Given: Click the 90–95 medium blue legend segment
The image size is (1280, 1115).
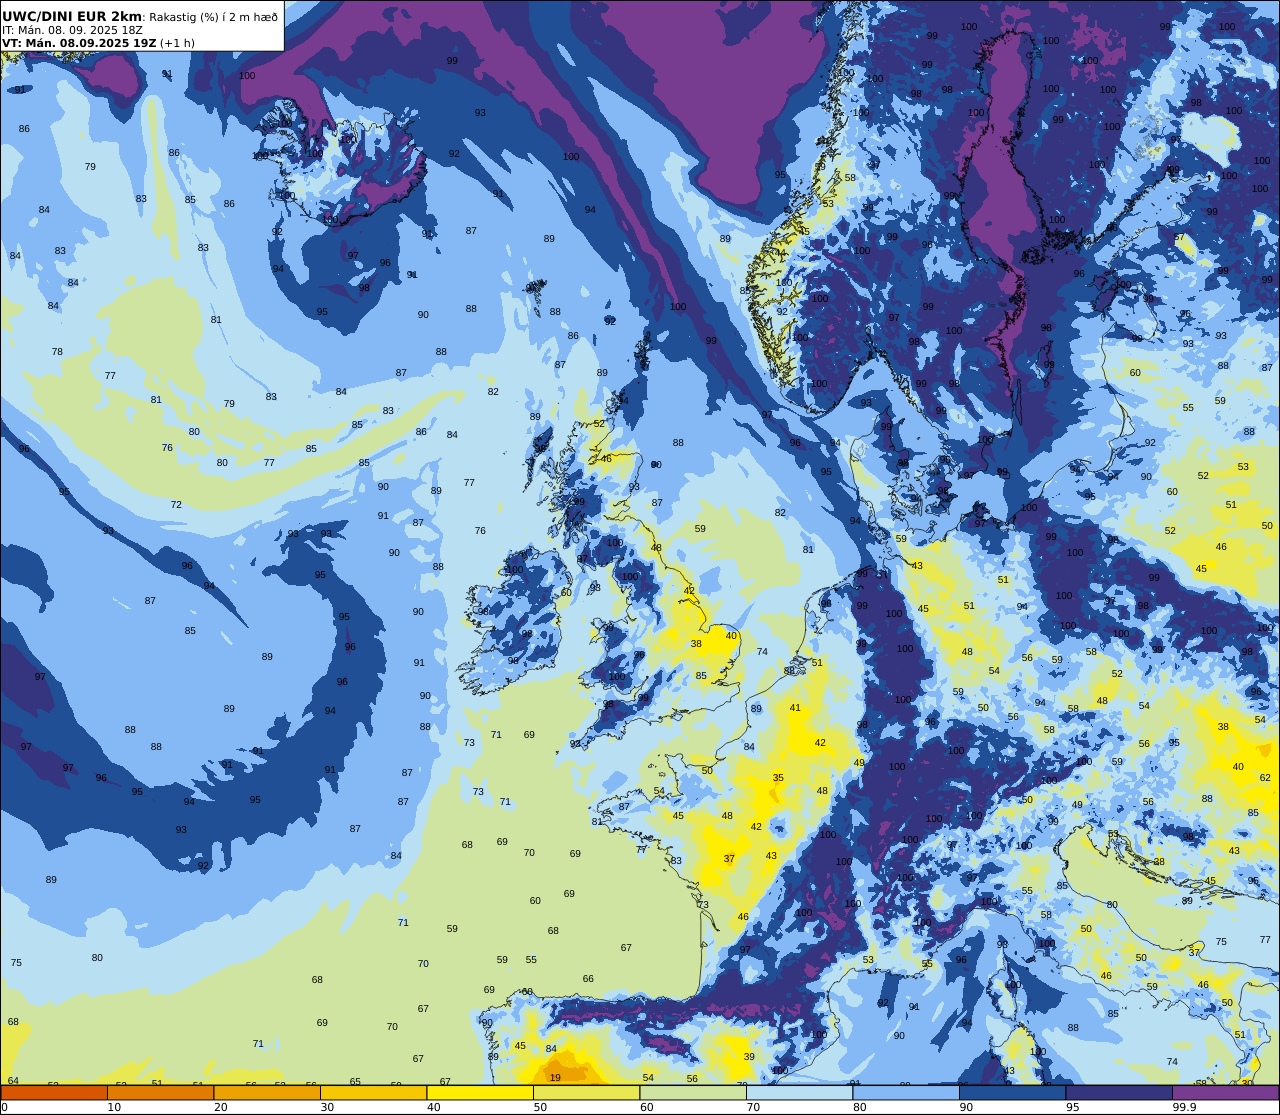Looking at the screenshot, I should (1012, 1093).
